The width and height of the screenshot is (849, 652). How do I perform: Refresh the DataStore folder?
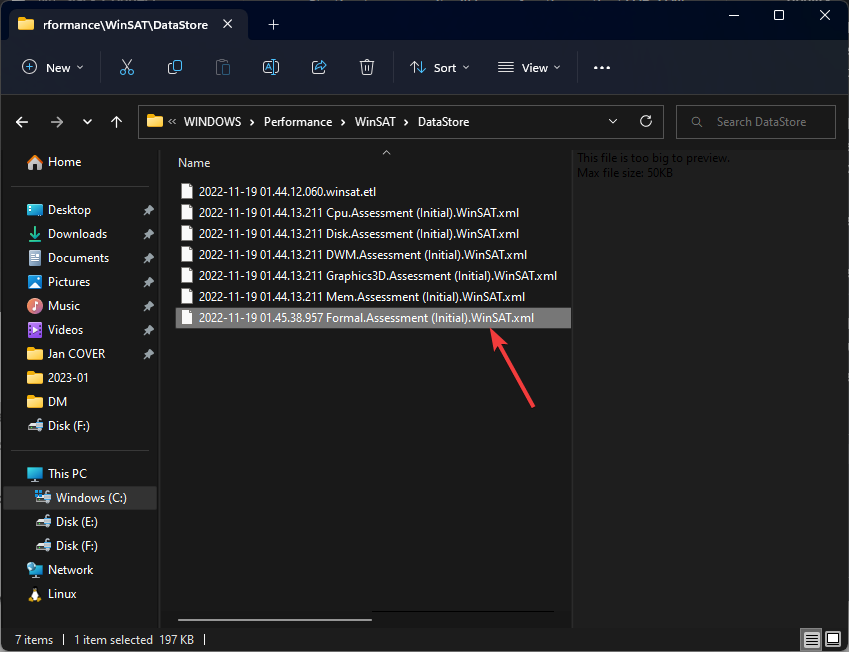click(x=646, y=121)
